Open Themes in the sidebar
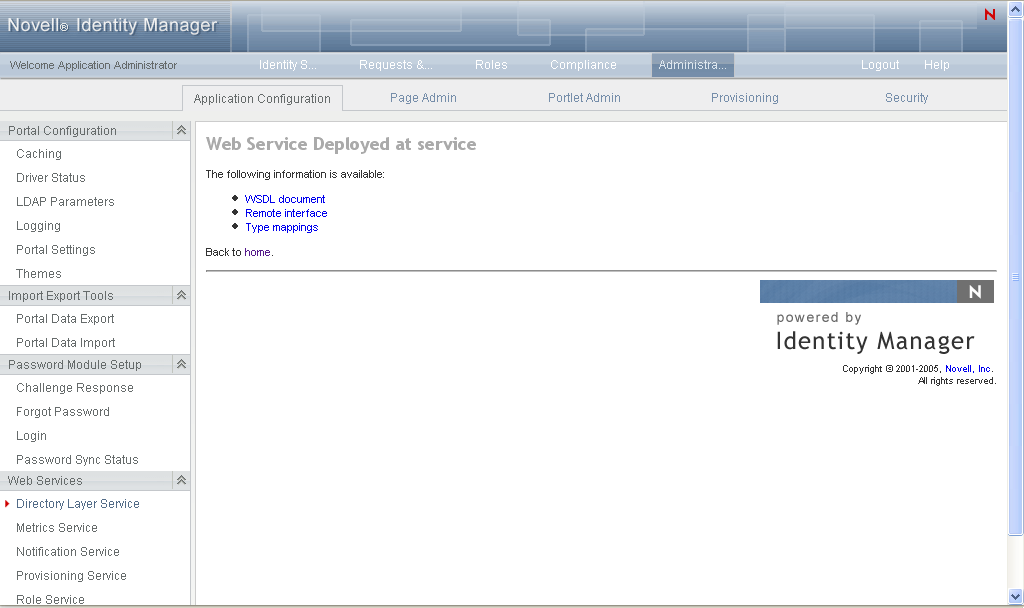 [39, 274]
